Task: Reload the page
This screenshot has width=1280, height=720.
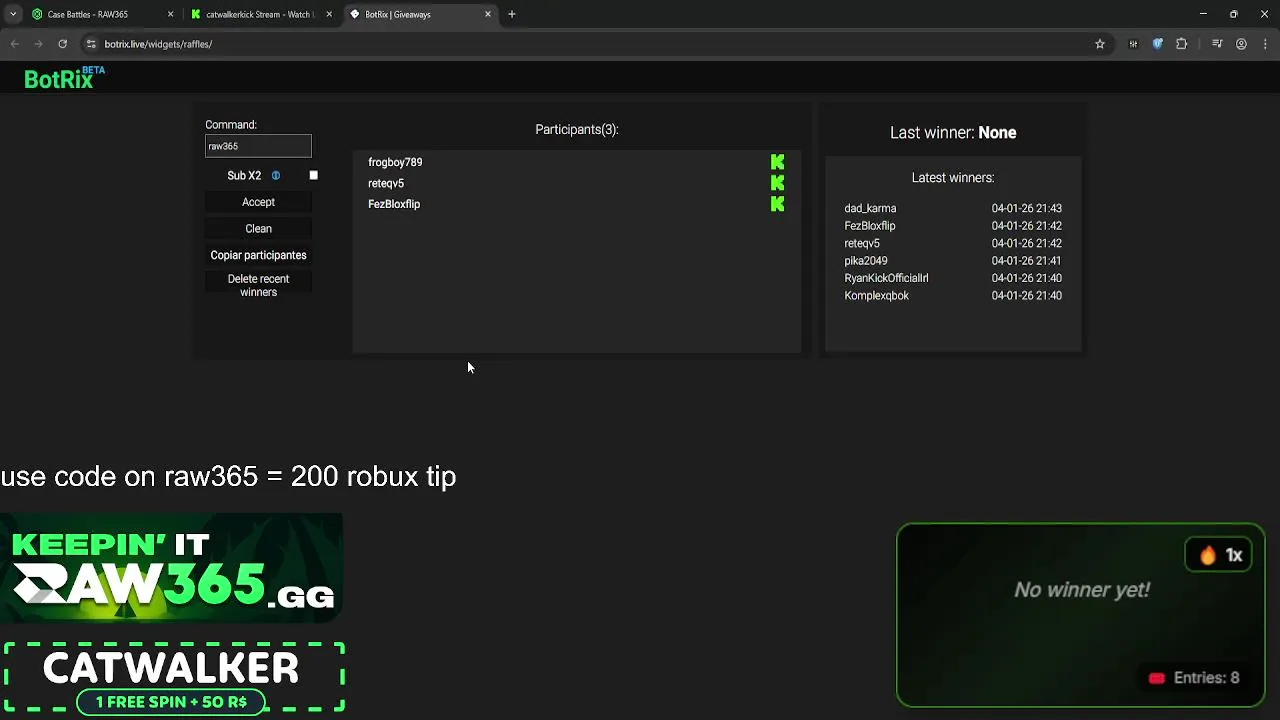Action: pyautogui.click(x=63, y=44)
